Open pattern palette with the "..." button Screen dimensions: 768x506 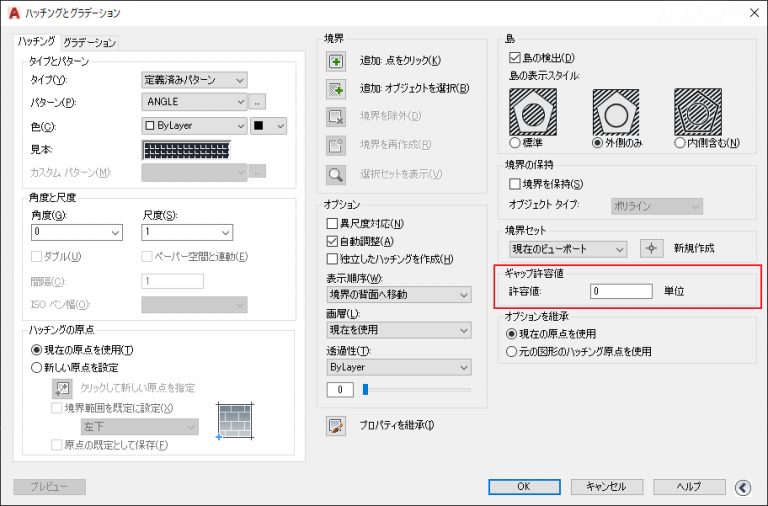[x=258, y=102]
